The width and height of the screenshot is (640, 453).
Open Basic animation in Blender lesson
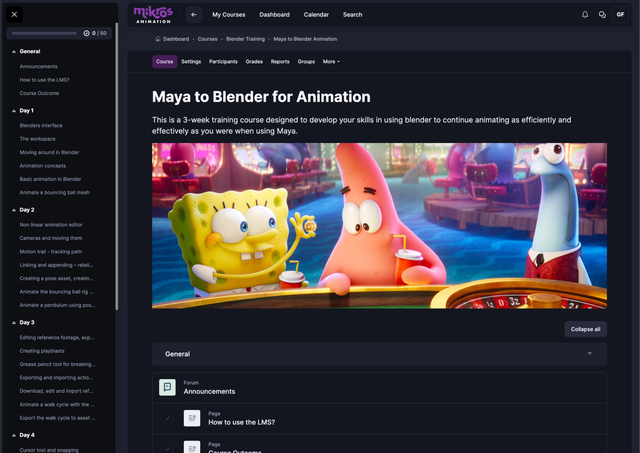tap(50, 179)
